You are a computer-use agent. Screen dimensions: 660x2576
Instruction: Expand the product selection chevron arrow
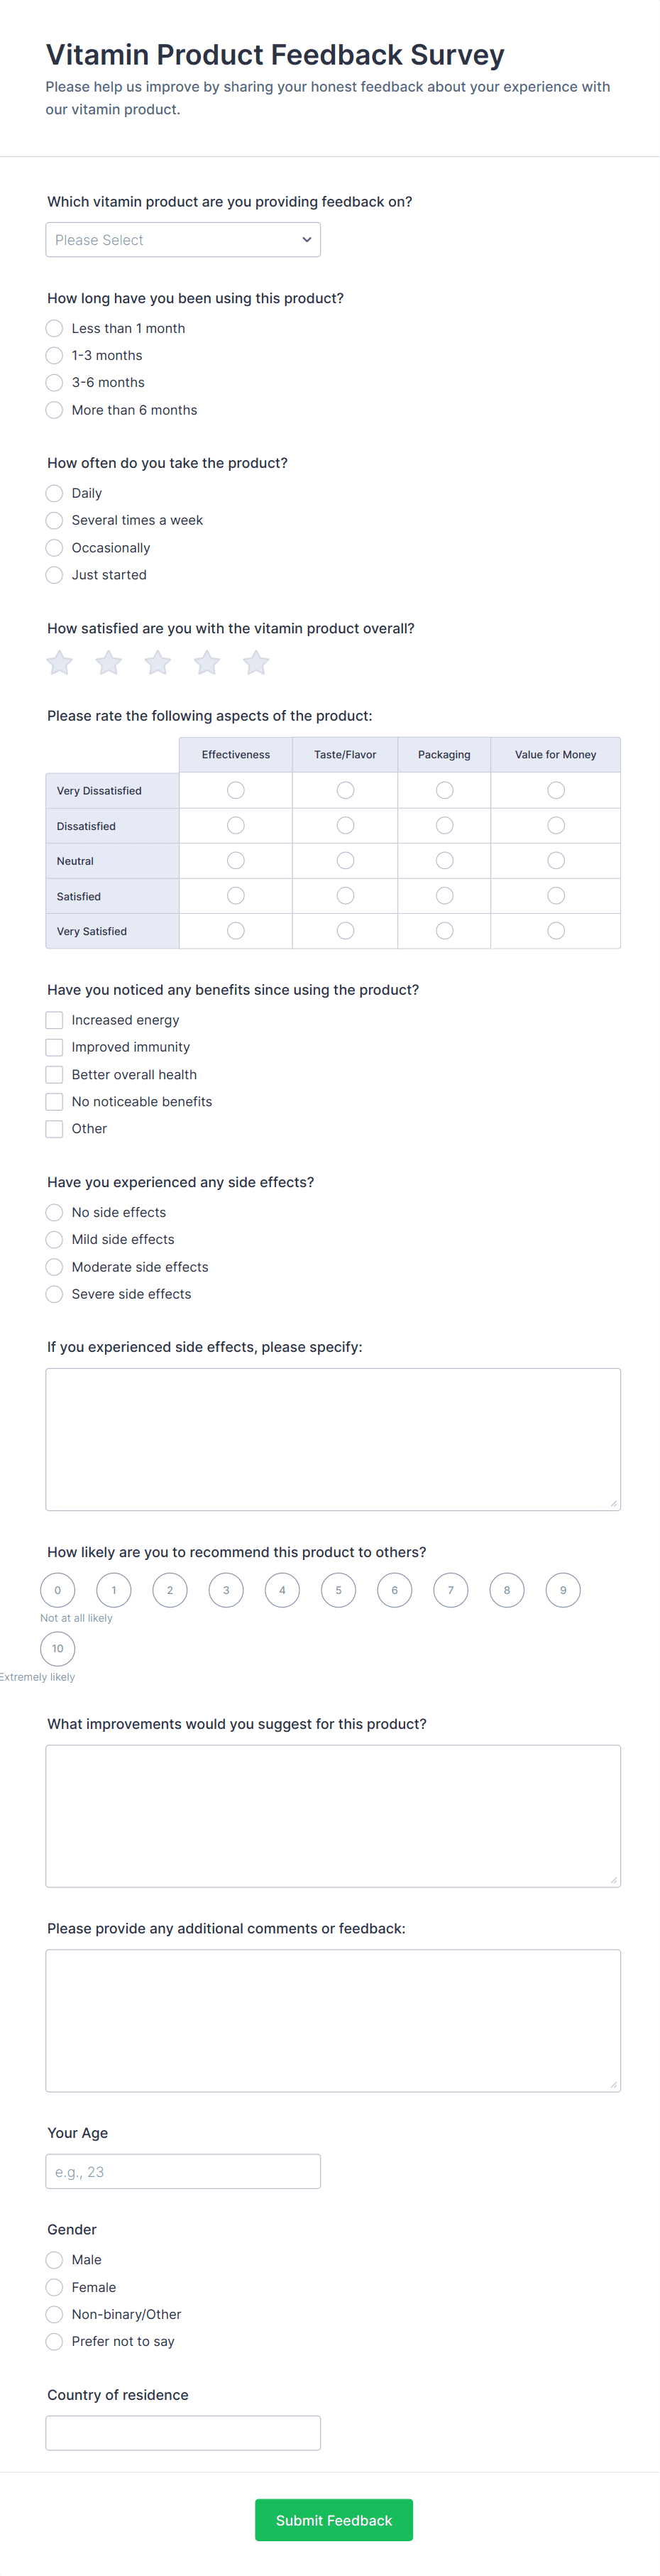pos(305,239)
